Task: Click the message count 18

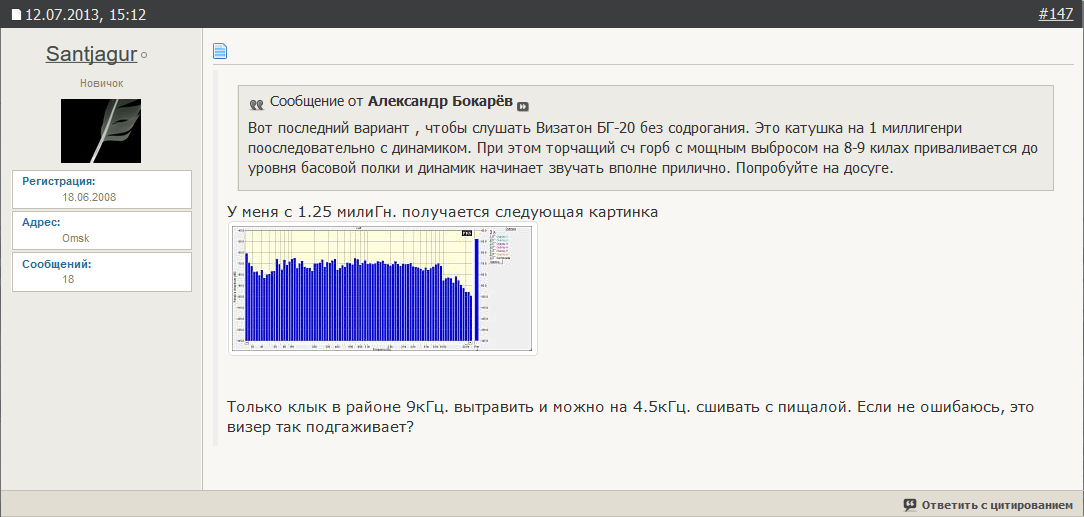Action: click(x=68, y=279)
